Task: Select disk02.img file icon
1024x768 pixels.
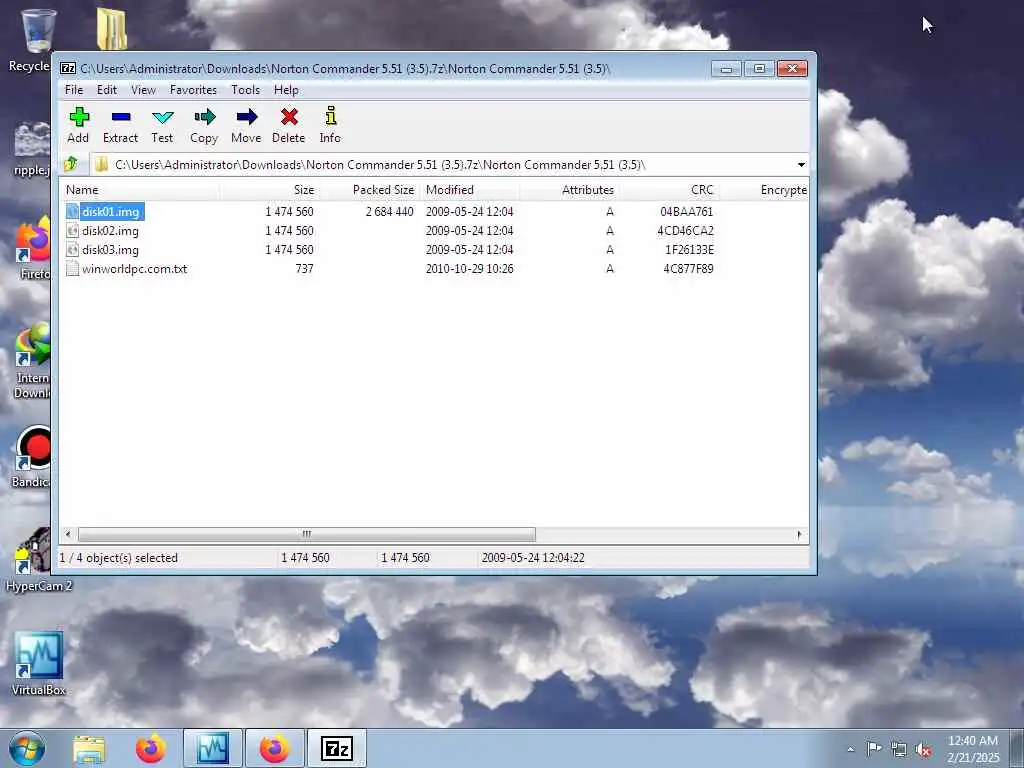Action: 72,231
